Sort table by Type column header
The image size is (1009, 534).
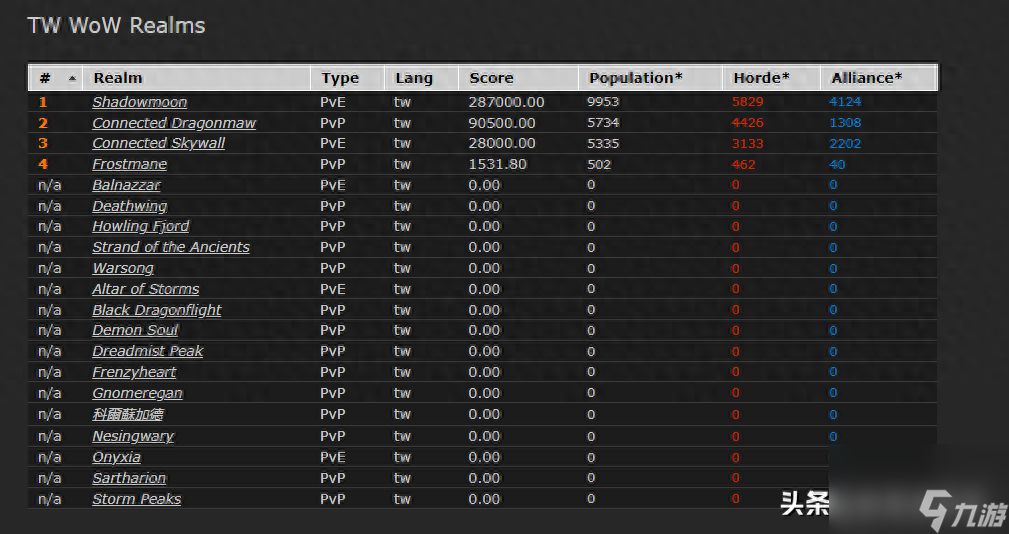click(x=347, y=78)
